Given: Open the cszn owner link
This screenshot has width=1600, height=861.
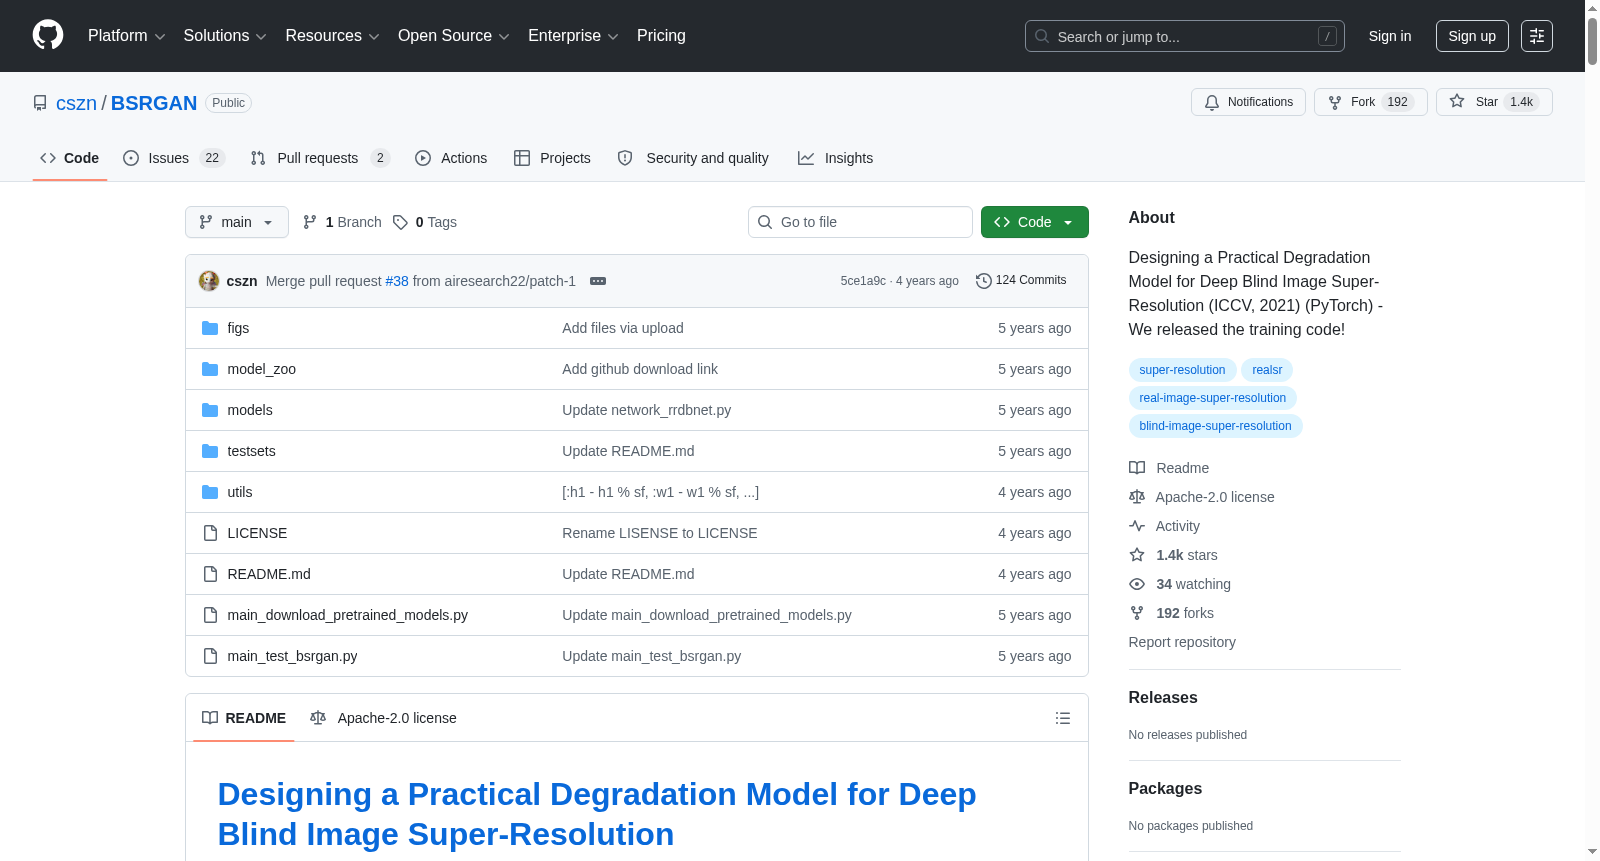Looking at the screenshot, I should (x=76, y=103).
